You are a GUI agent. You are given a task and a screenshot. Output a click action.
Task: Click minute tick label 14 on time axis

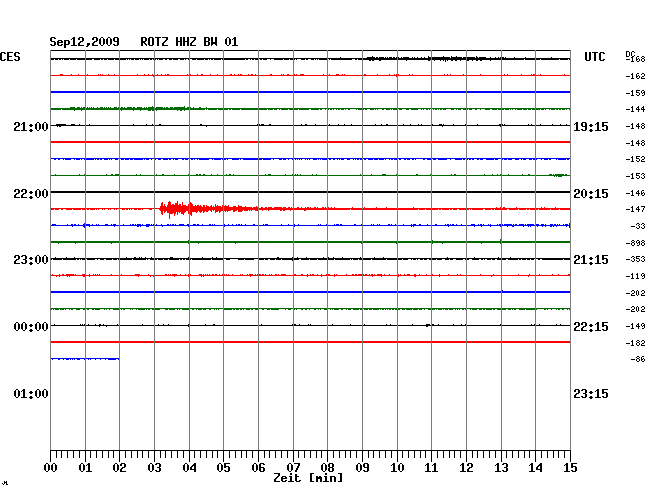[x=535, y=468]
